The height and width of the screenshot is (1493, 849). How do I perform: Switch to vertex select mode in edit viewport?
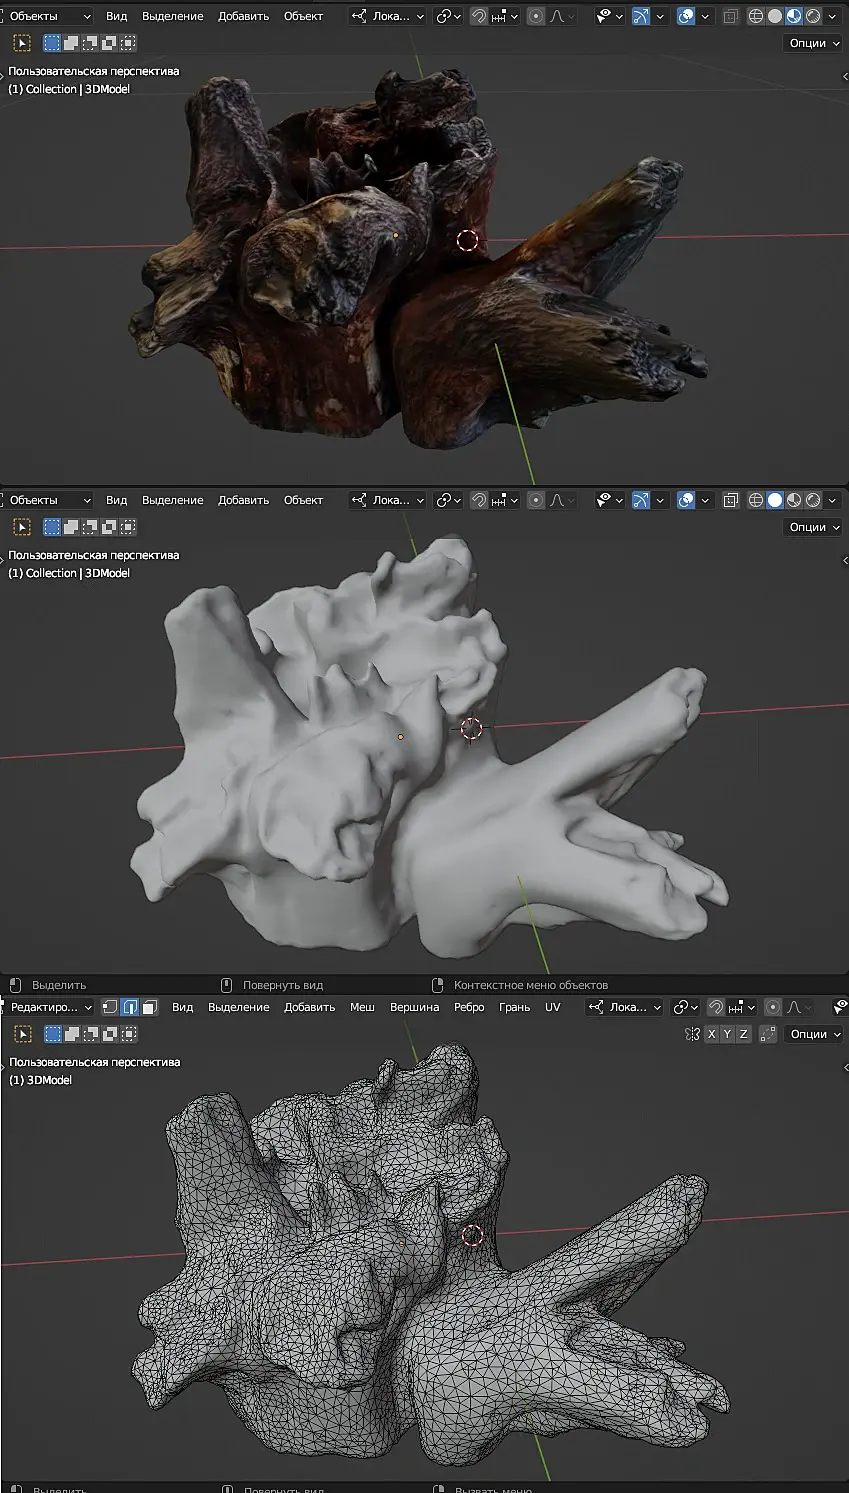(x=110, y=1007)
